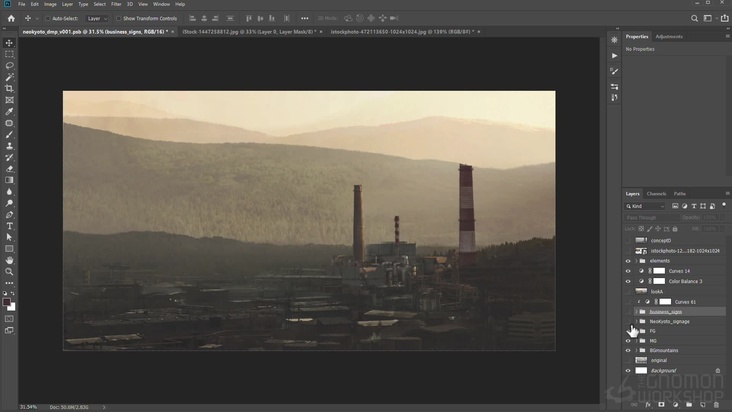Select the Lasso tool
Image resolution: width=732 pixels, height=412 pixels.
(x=9, y=65)
